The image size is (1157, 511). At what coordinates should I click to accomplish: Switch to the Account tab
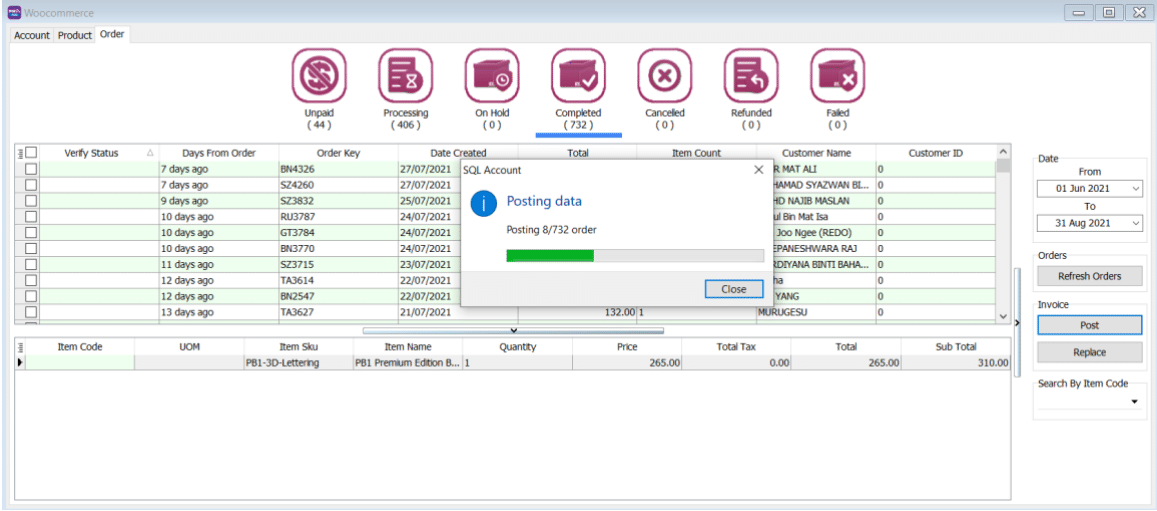point(32,35)
